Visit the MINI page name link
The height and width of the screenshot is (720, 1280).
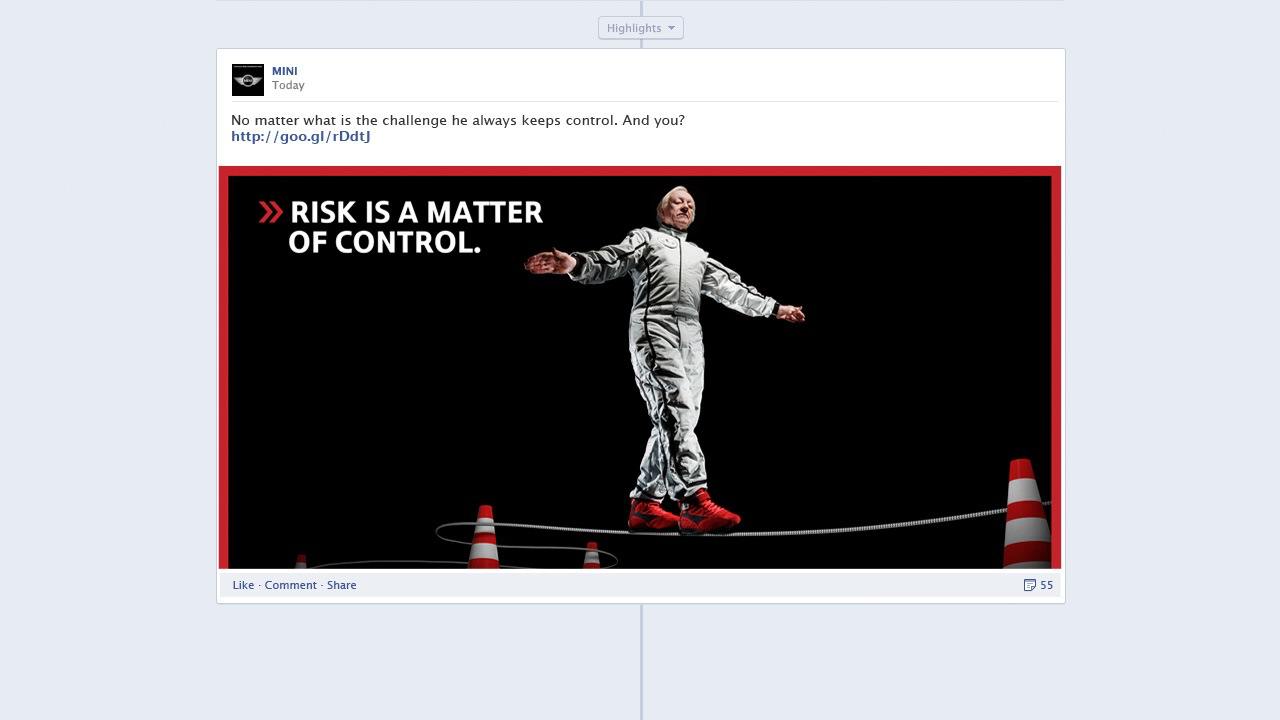click(284, 71)
